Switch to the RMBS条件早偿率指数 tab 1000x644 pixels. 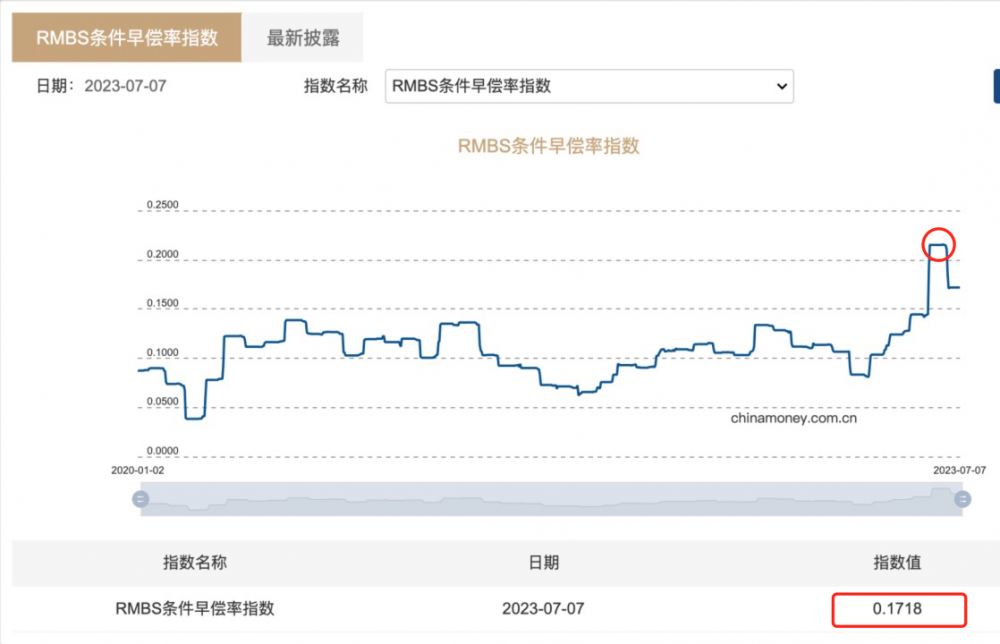126,38
